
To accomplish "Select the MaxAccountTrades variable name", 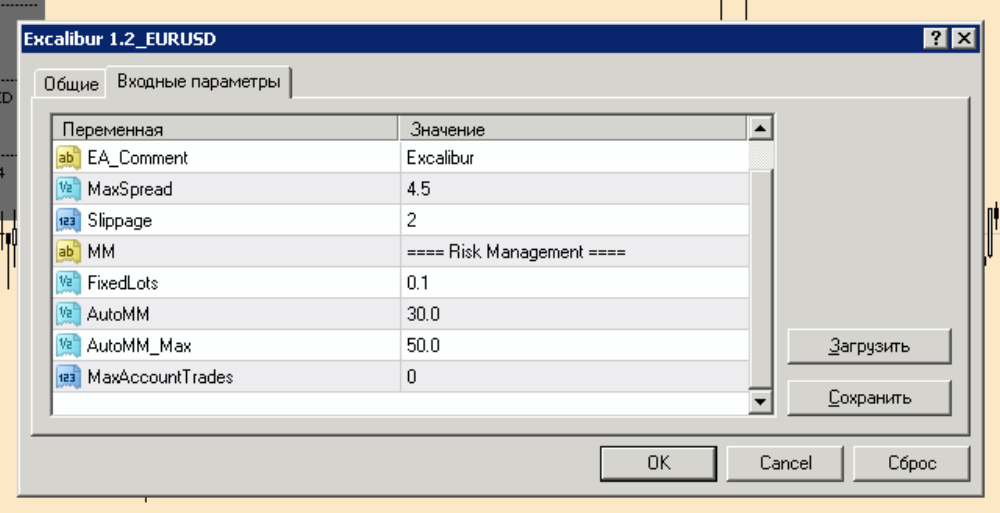I will pyautogui.click(x=160, y=376).
